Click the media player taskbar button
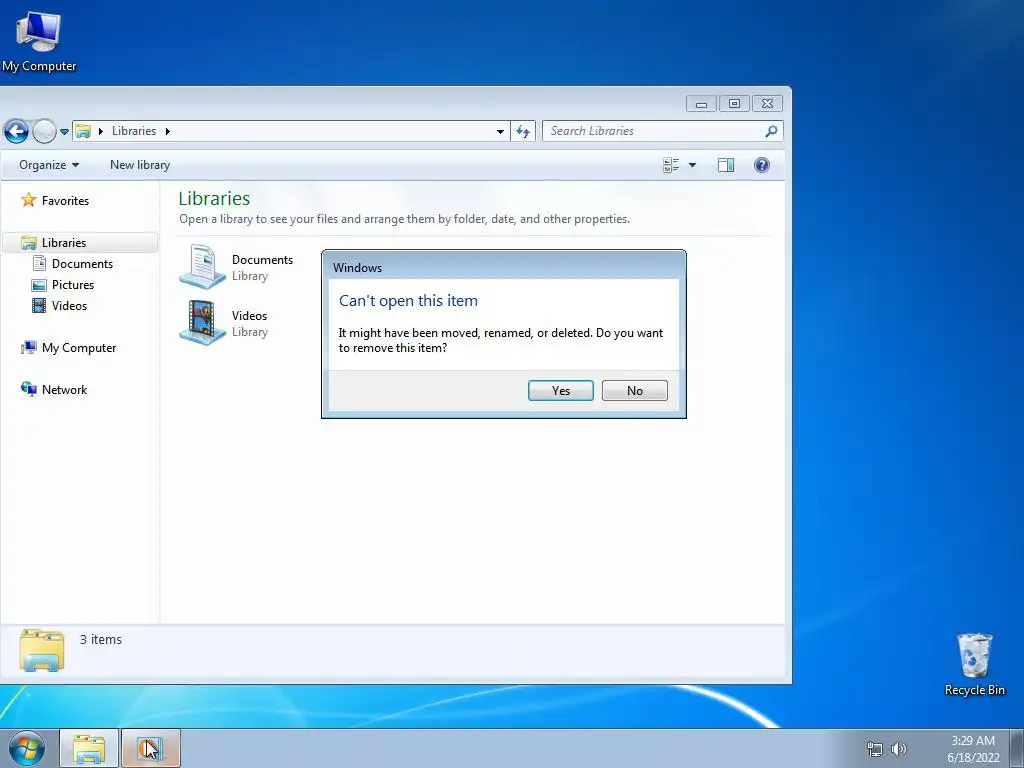The image size is (1024, 768). tap(150, 748)
